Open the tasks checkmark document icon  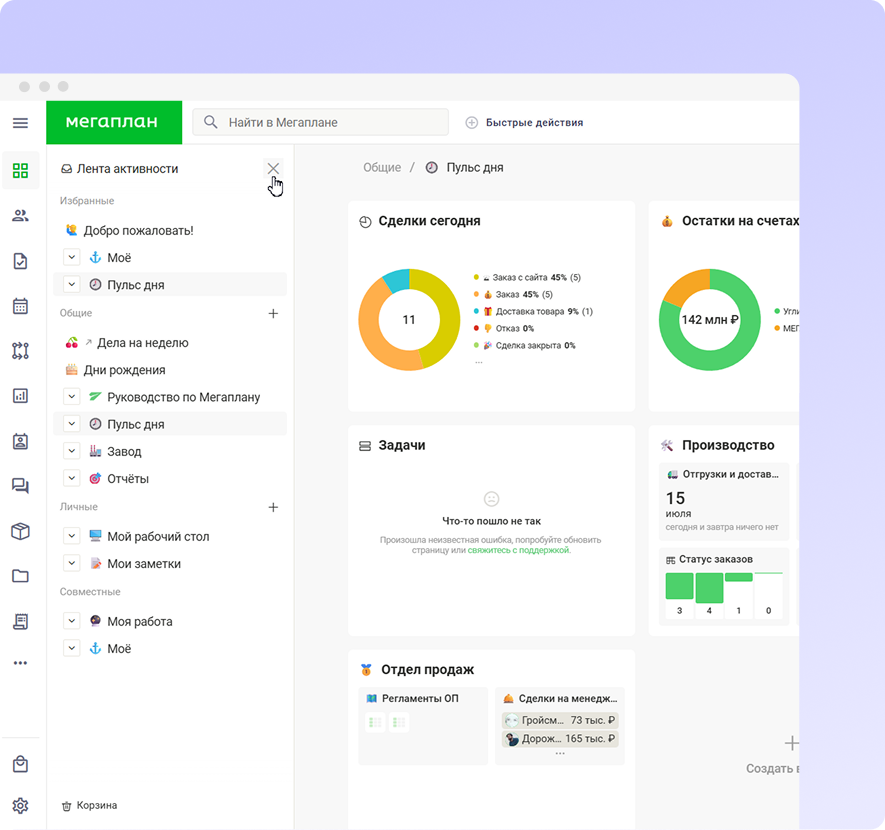tap(20, 261)
